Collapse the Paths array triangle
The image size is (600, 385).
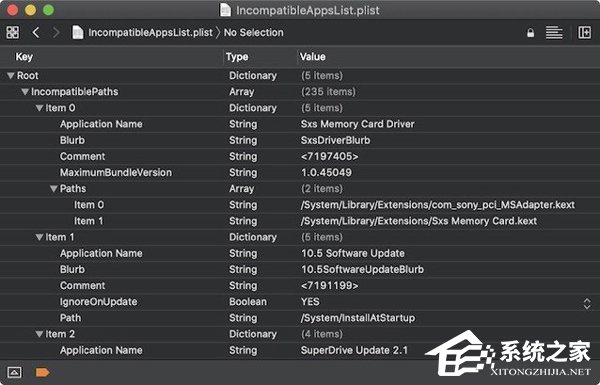[54, 189]
